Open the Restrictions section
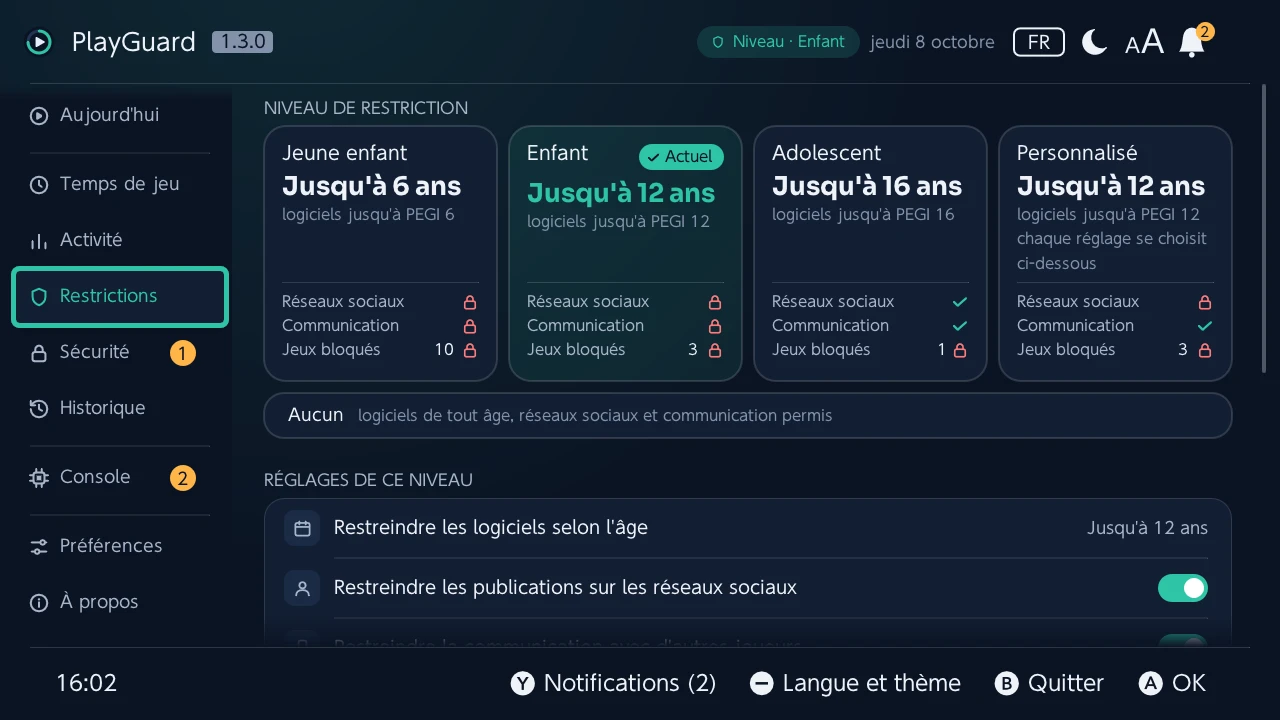The image size is (1280, 720). tap(120, 296)
